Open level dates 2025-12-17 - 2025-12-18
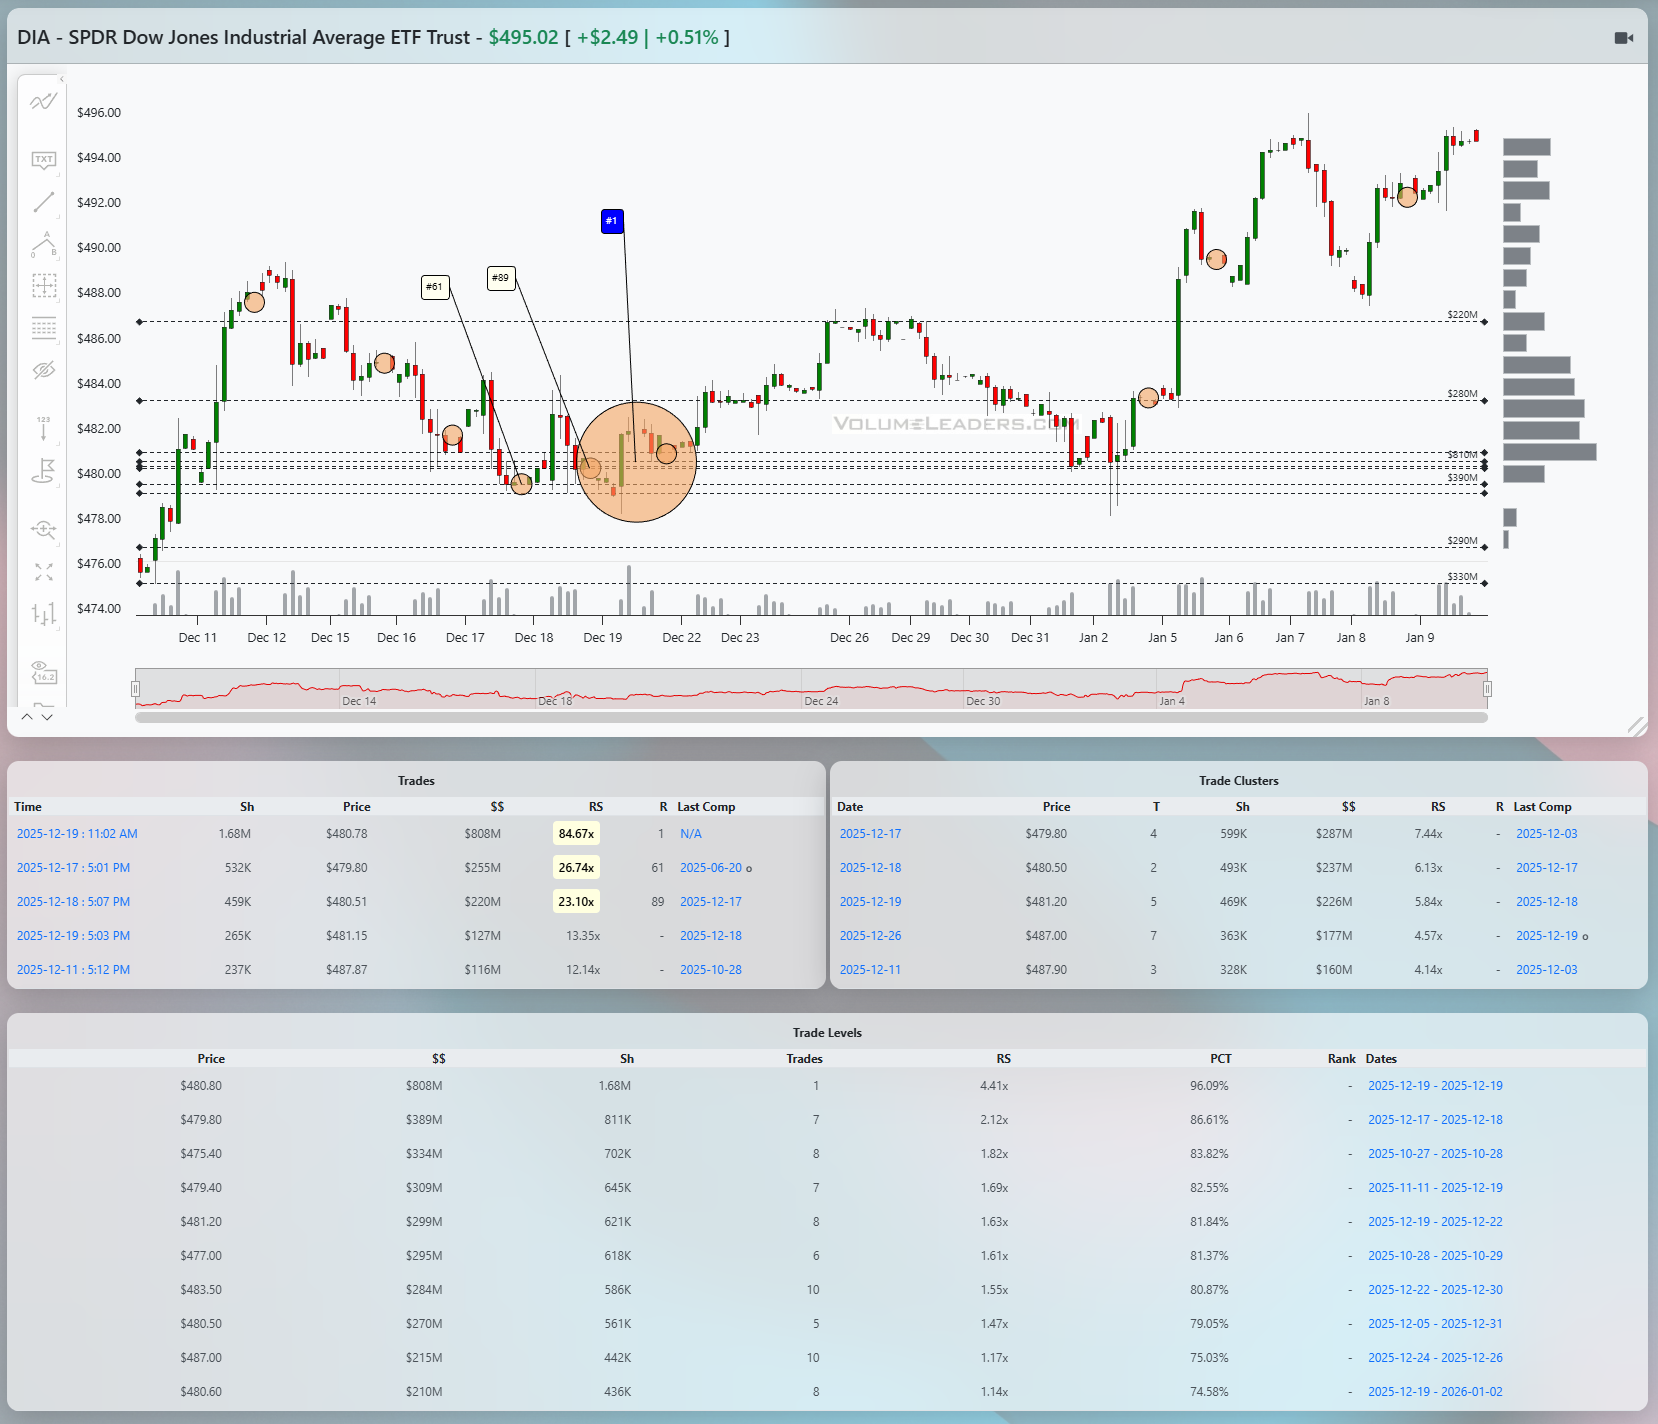This screenshot has width=1658, height=1424. click(x=1435, y=1120)
